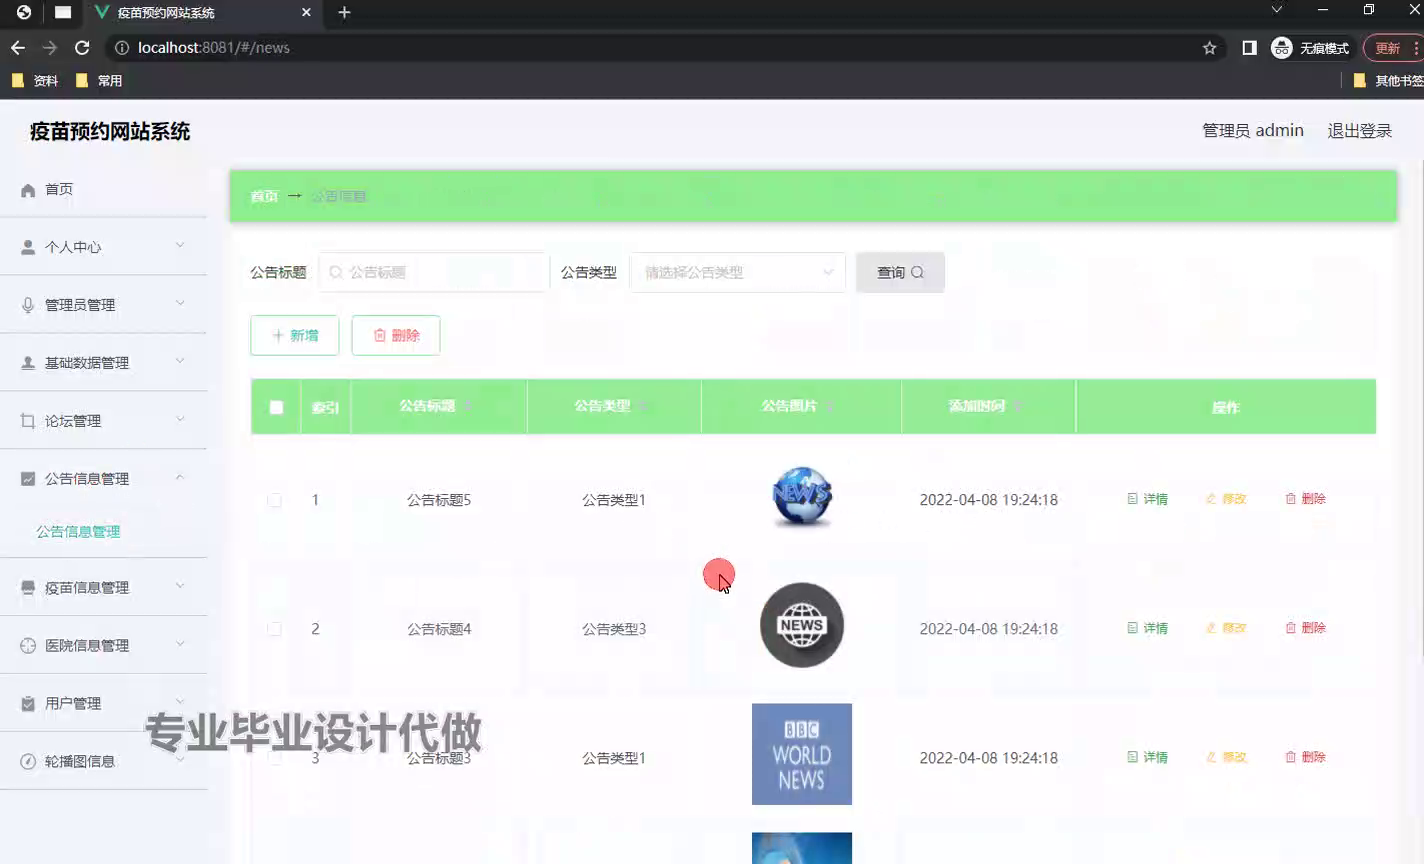Check the row 公告标题4 checkbox
1424x864 pixels.
(x=274, y=629)
